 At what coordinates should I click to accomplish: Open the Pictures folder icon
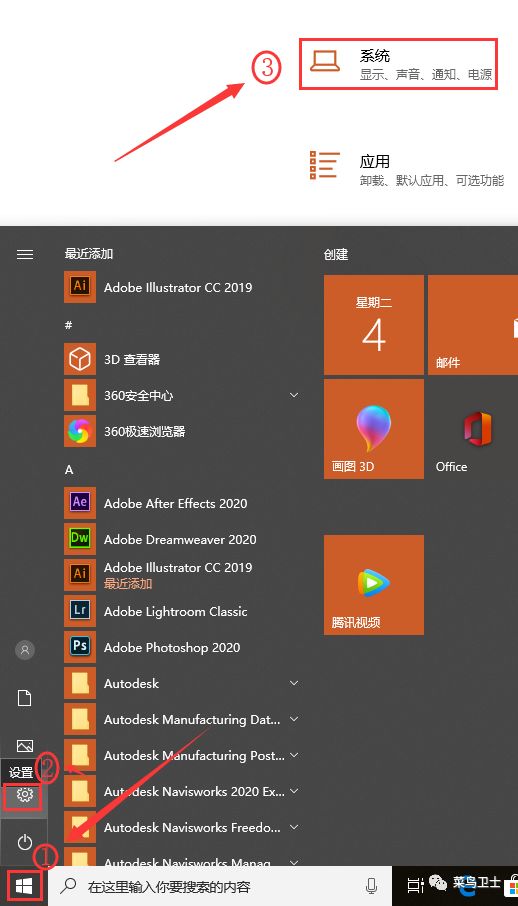pyautogui.click(x=24, y=745)
